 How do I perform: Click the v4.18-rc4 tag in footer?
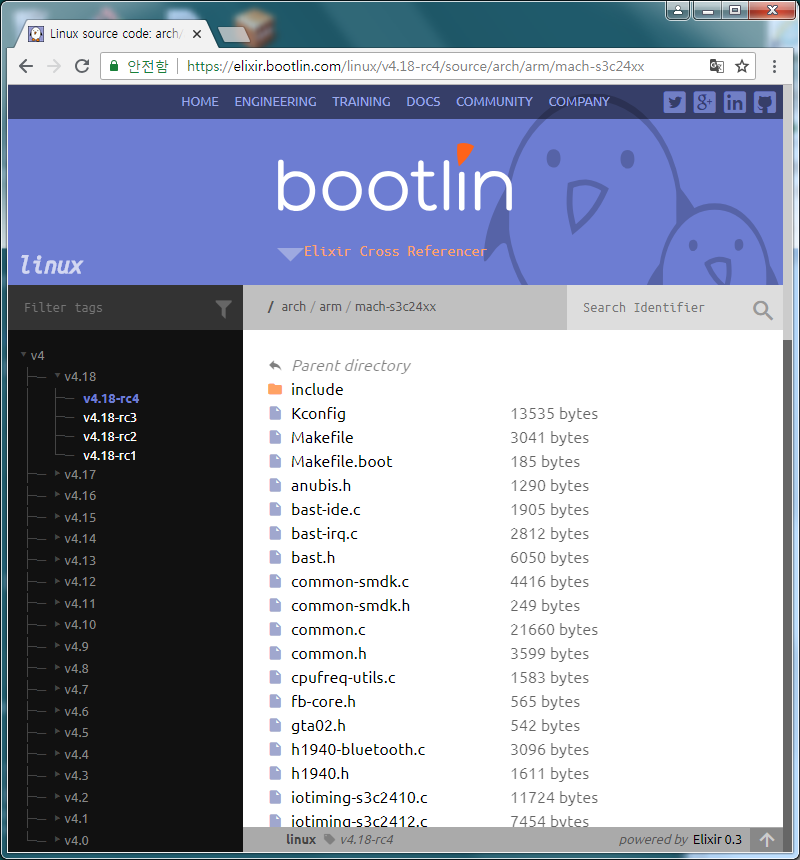(366, 840)
